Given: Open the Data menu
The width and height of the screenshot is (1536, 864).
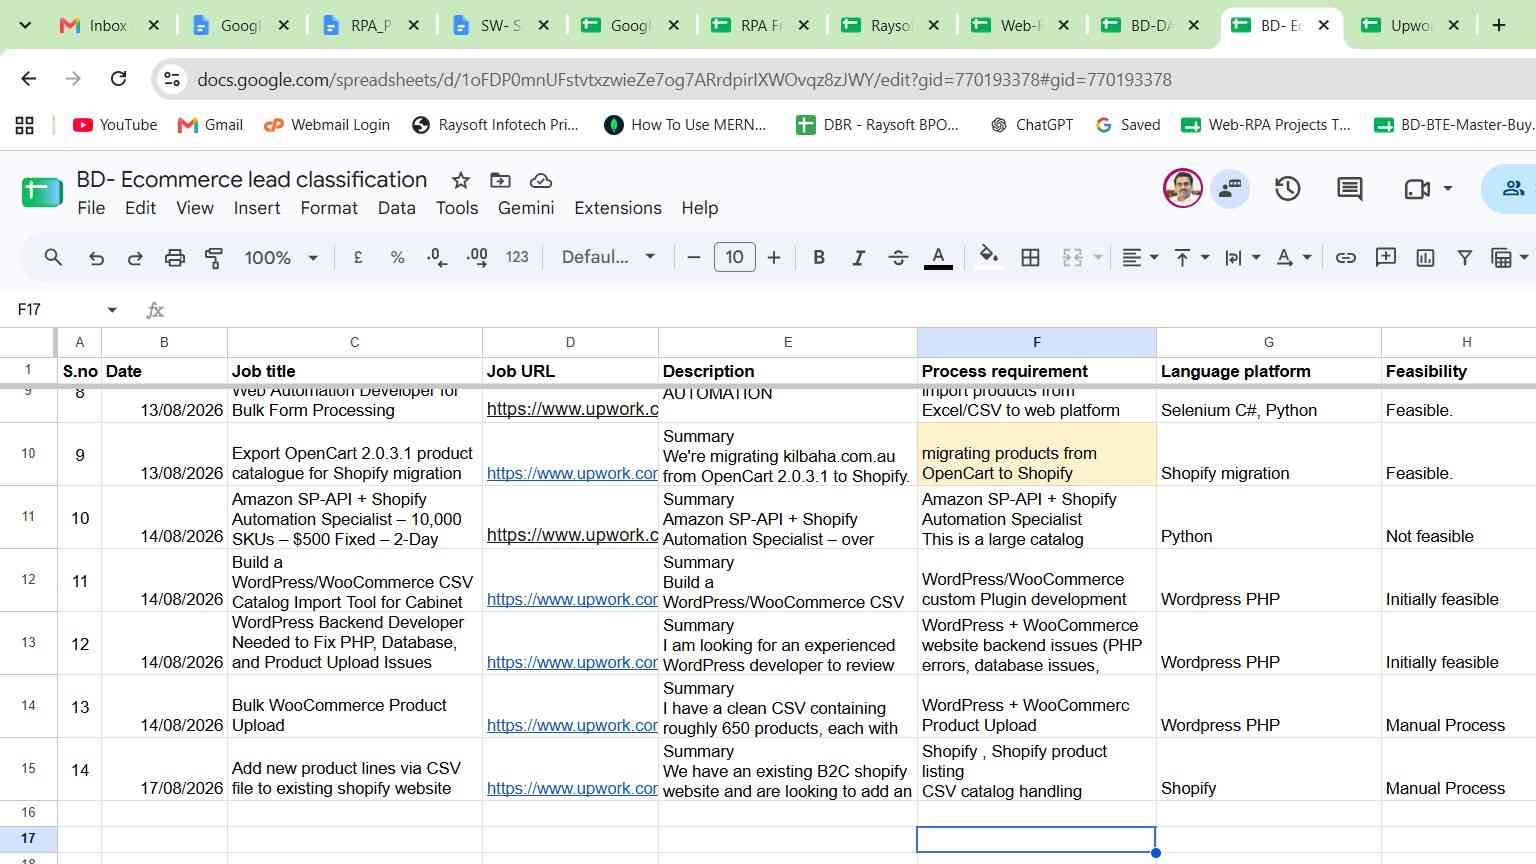Looking at the screenshot, I should click(x=396, y=208).
